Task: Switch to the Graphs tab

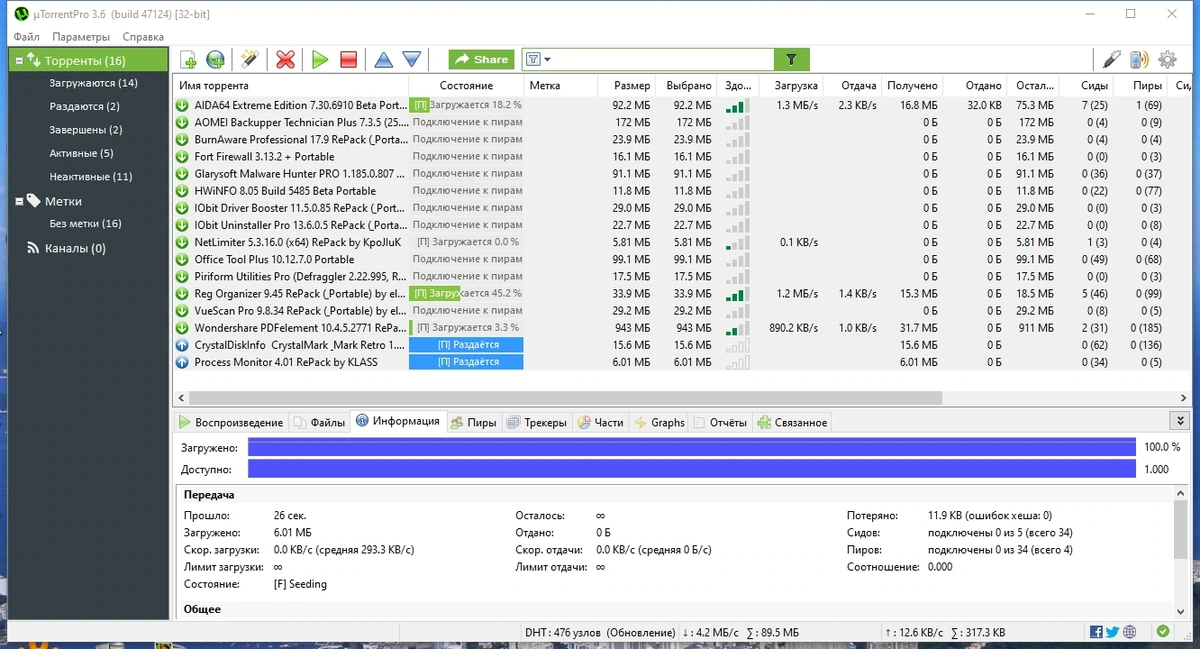Action: click(x=659, y=422)
